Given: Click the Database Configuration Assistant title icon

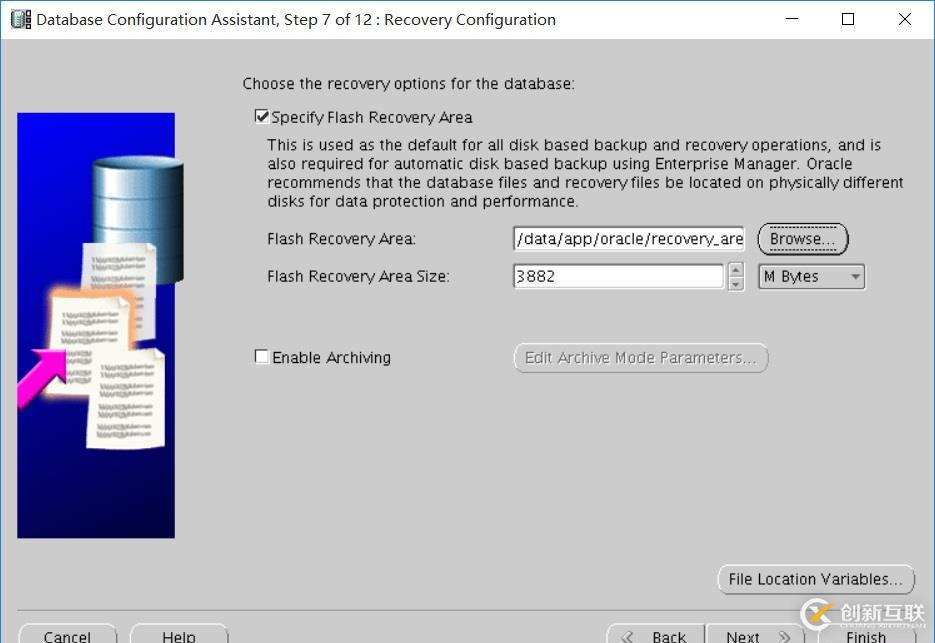Looking at the screenshot, I should click(x=21, y=19).
